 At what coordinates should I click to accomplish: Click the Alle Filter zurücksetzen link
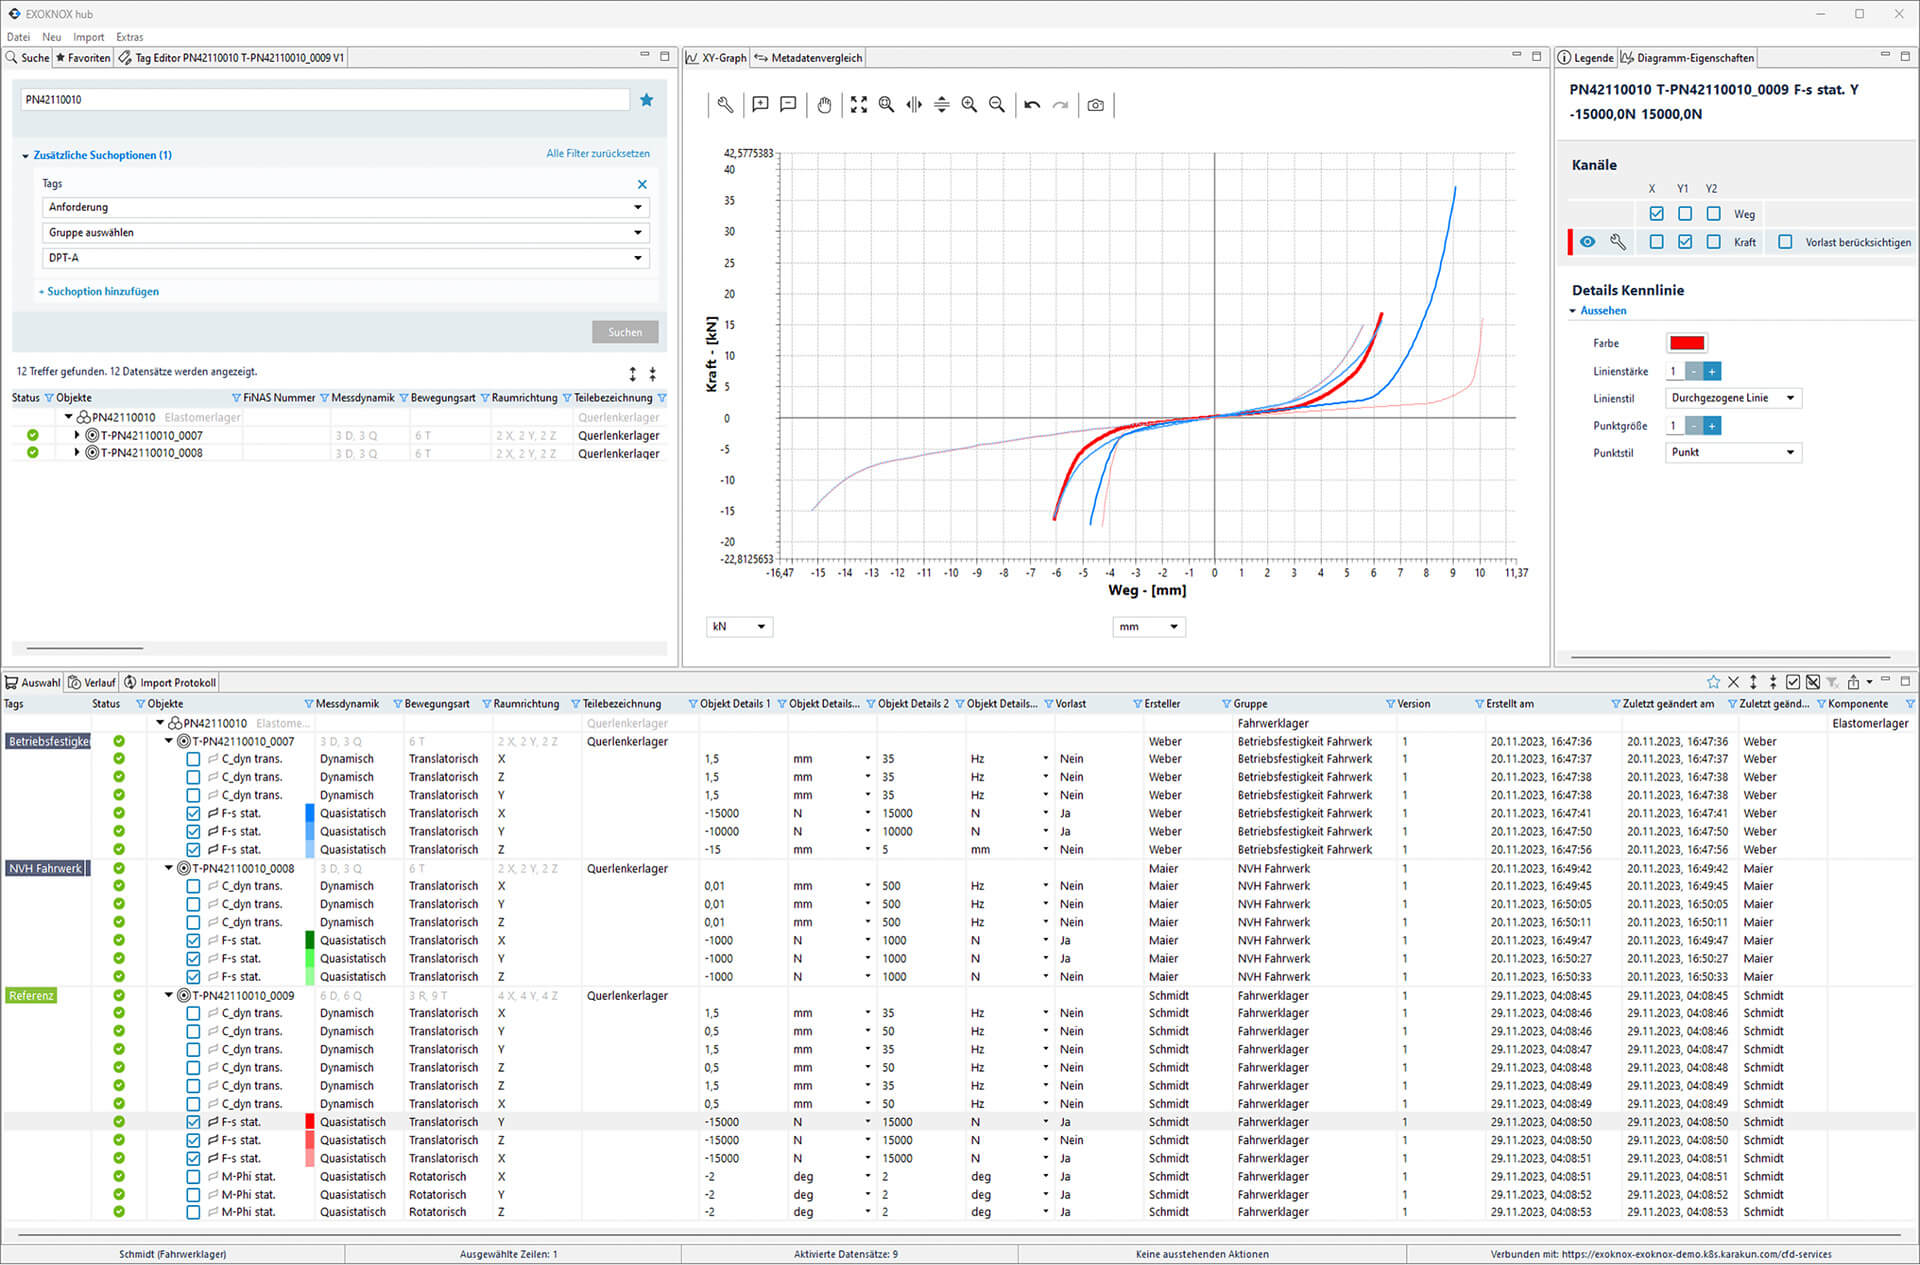597,153
